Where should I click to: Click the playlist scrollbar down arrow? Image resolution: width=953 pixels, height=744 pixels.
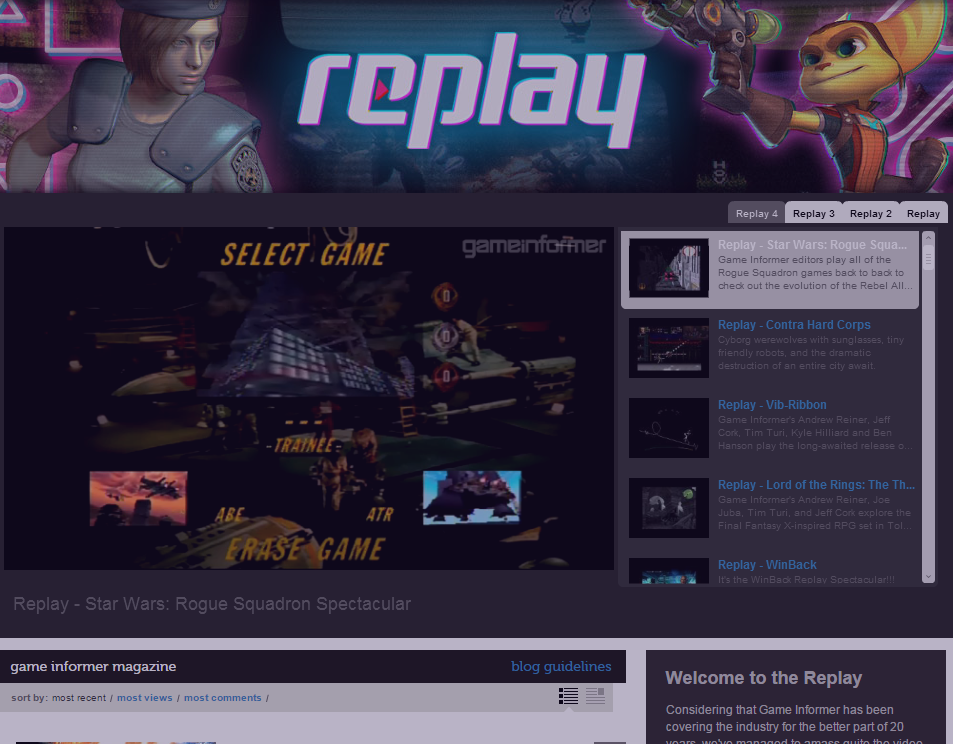pyautogui.click(x=928, y=577)
